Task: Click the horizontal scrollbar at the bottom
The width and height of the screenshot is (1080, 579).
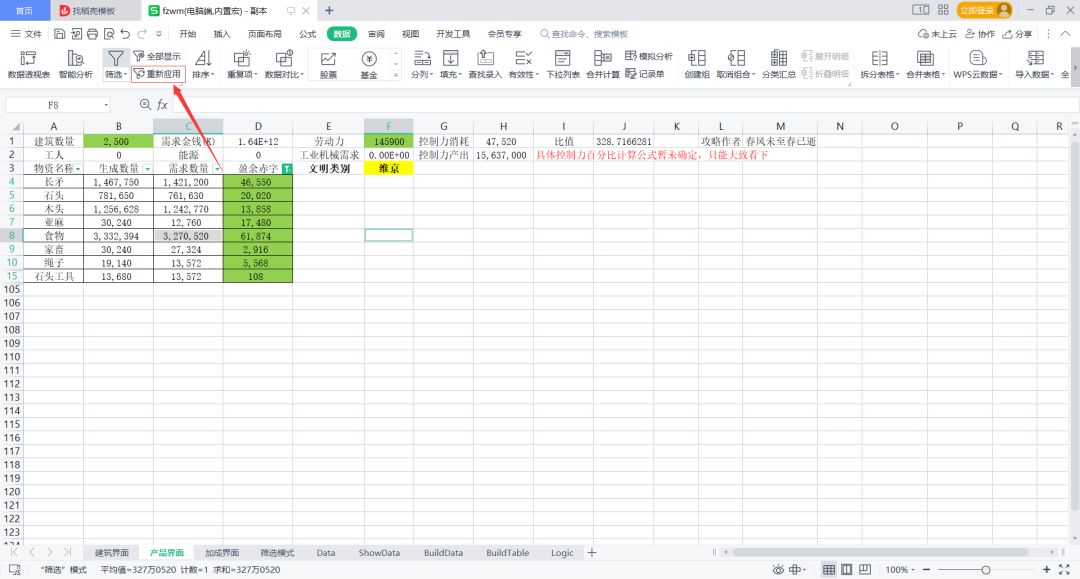Action: [x=880, y=552]
